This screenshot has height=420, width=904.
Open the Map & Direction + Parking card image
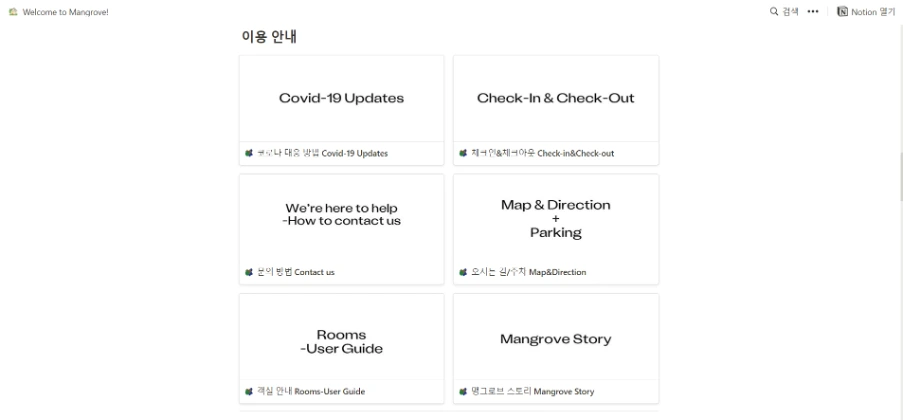[556, 218]
